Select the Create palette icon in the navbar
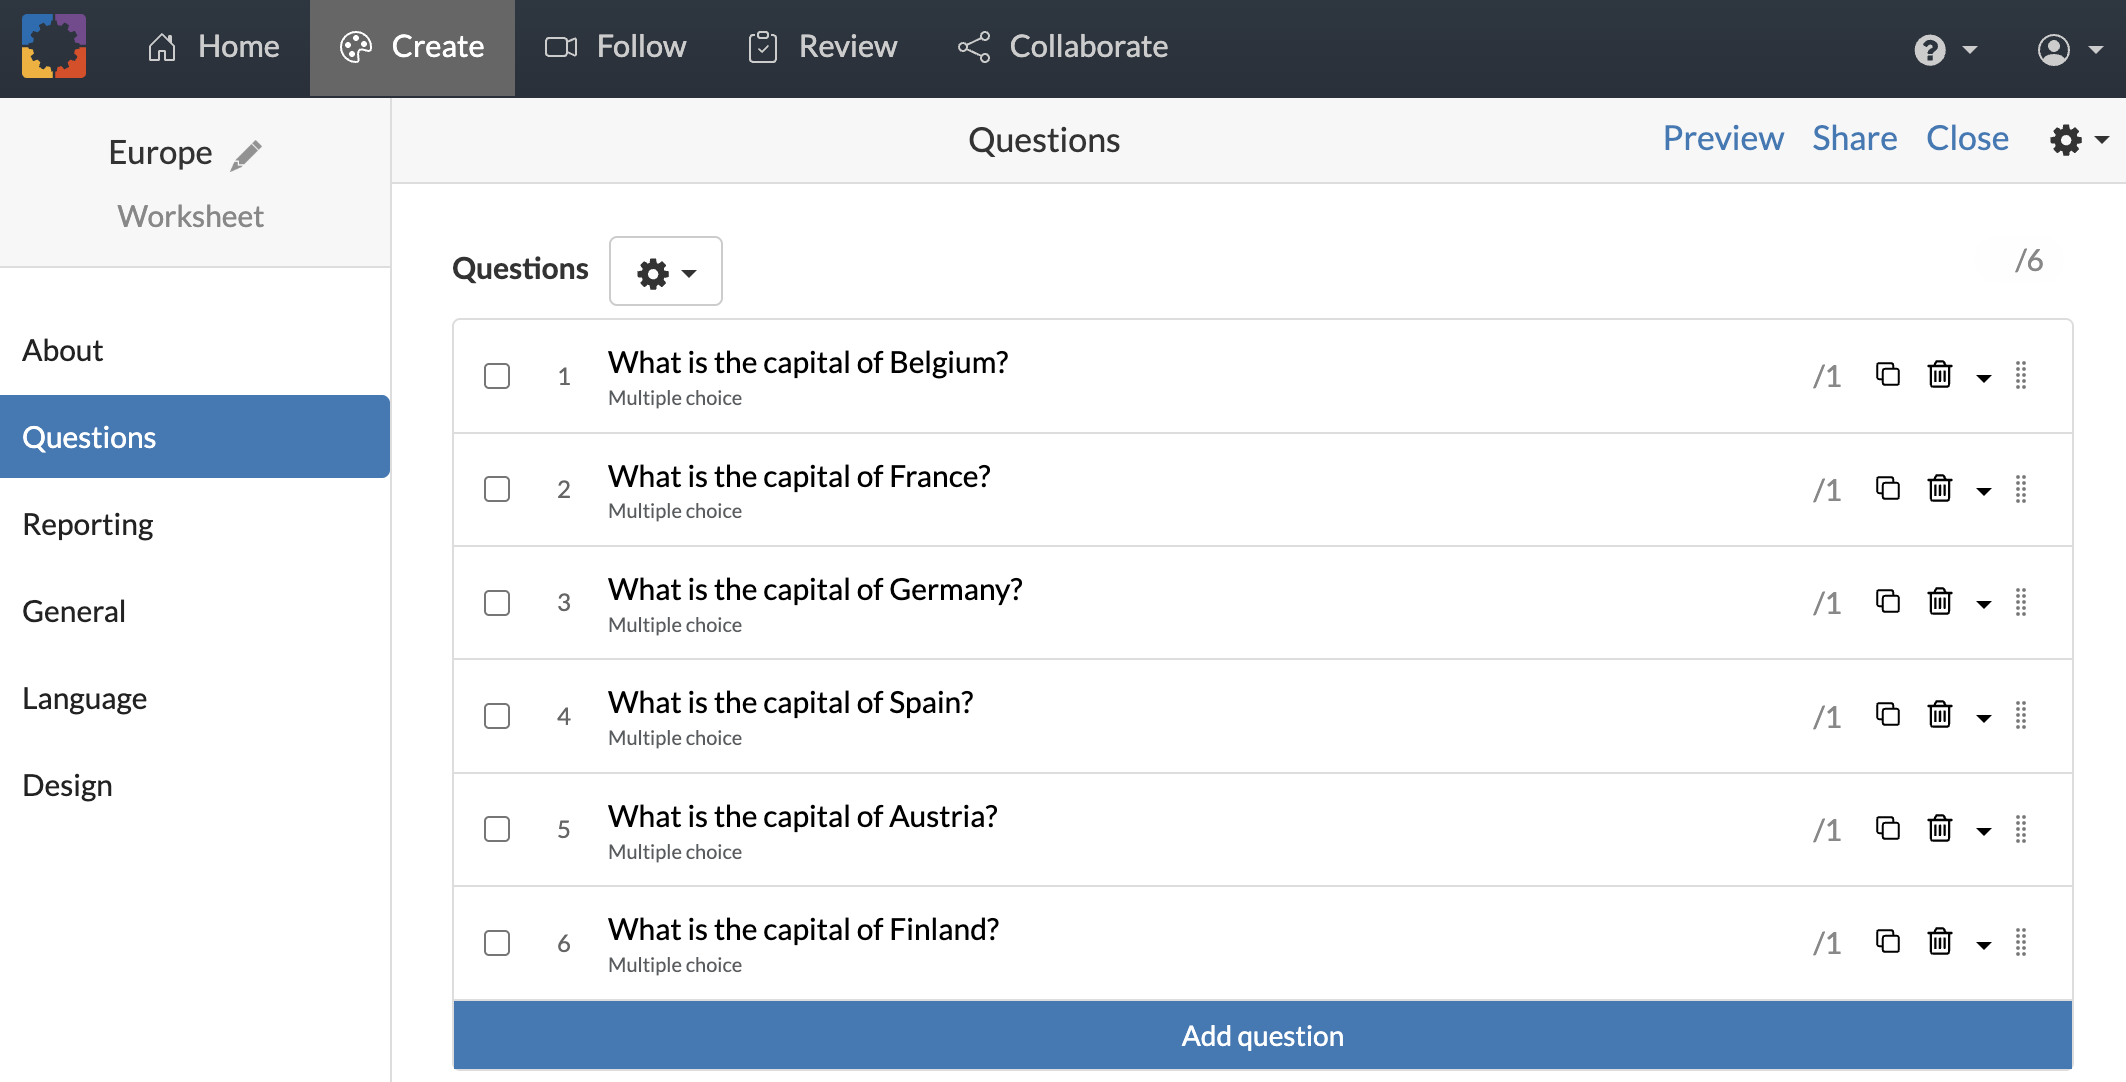 coord(358,46)
